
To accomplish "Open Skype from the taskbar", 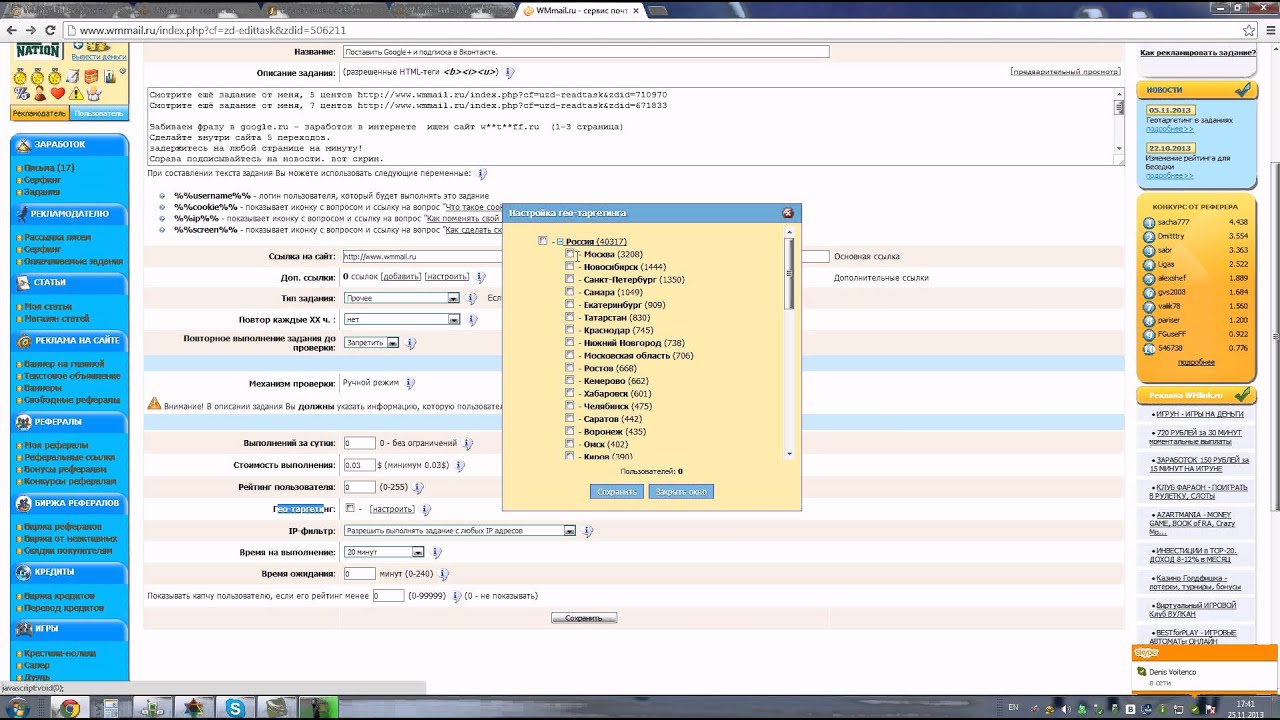I will coord(235,708).
